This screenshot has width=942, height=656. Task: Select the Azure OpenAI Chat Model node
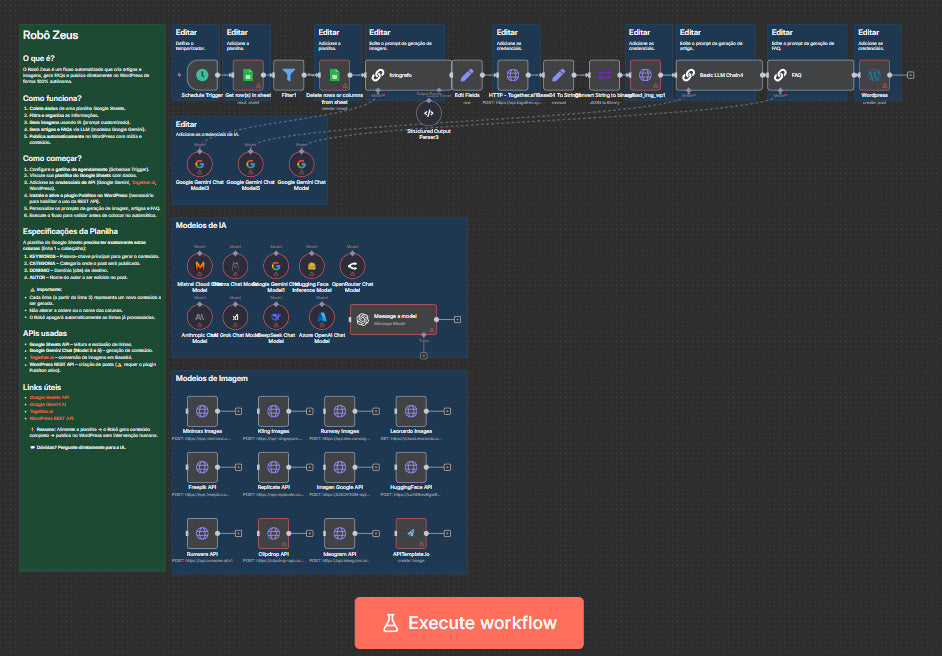click(x=321, y=316)
